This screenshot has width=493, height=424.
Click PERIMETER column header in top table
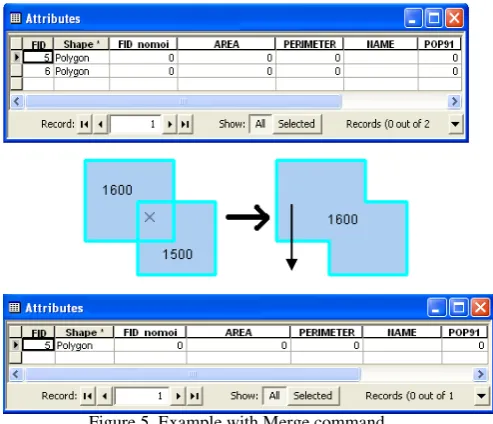click(310, 44)
